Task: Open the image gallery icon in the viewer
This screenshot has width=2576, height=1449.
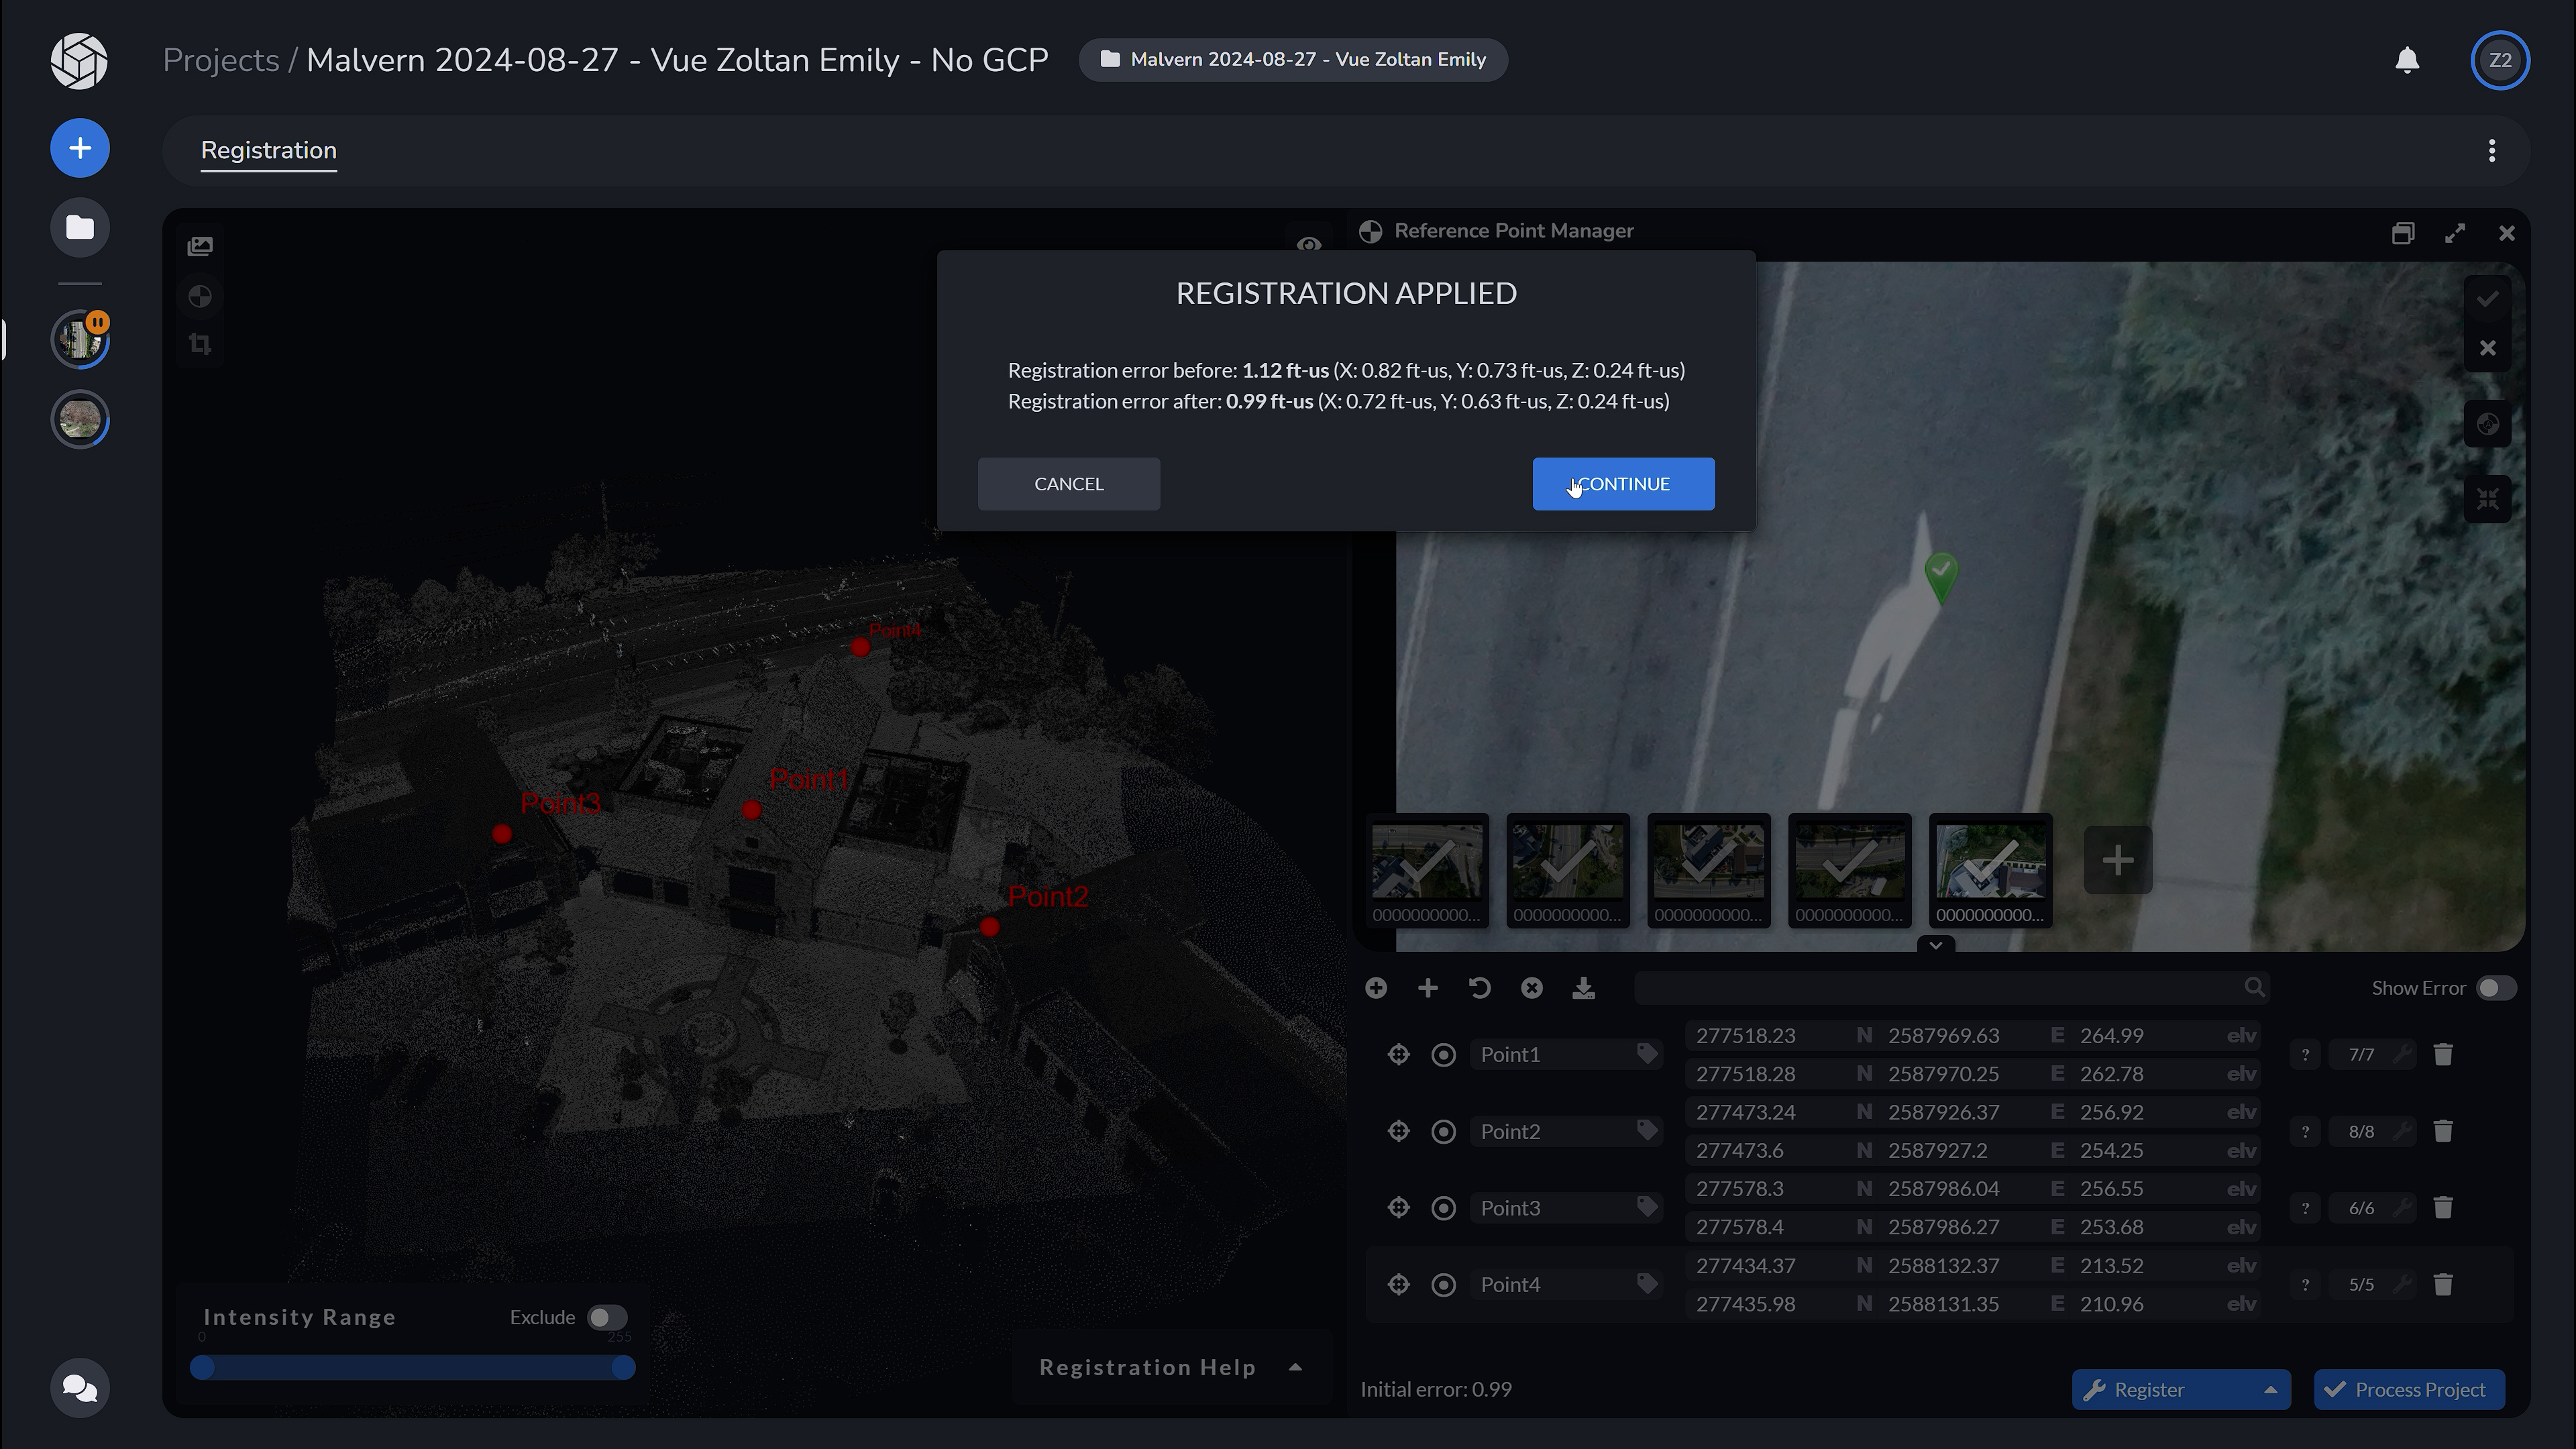Action: pyautogui.click(x=200, y=245)
